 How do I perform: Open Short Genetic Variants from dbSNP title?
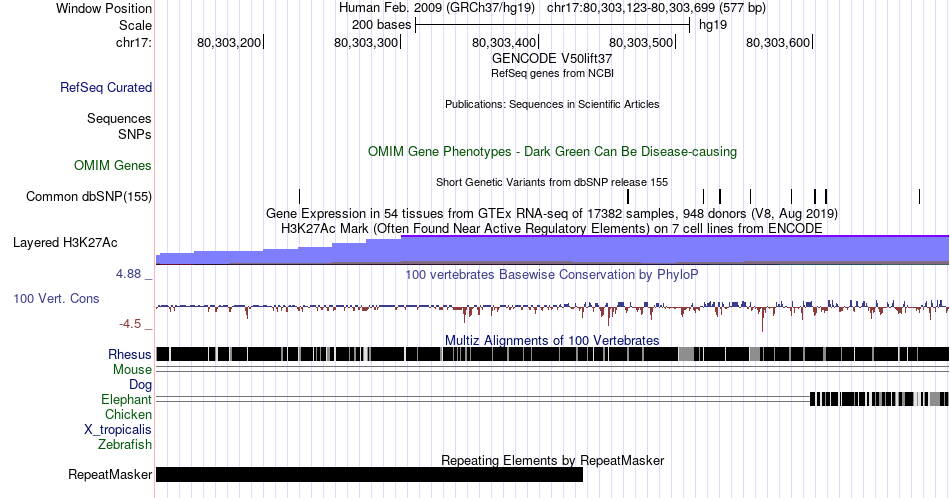(x=552, y=182)
